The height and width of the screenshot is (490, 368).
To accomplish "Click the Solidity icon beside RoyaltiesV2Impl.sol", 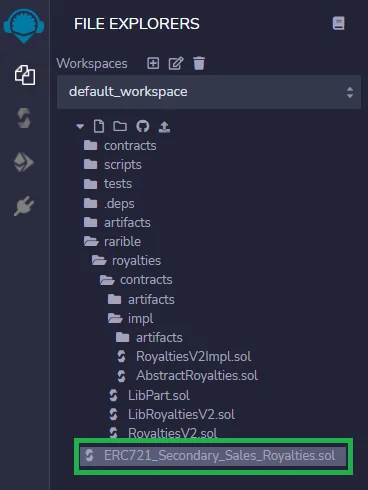I will point(121,357).
